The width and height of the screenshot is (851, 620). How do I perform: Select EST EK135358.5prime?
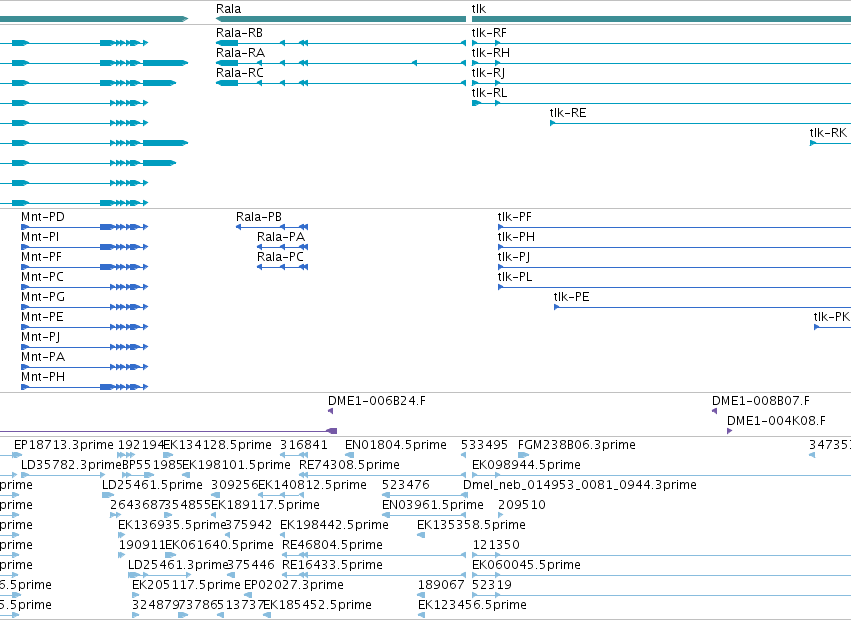pos(421,535)
